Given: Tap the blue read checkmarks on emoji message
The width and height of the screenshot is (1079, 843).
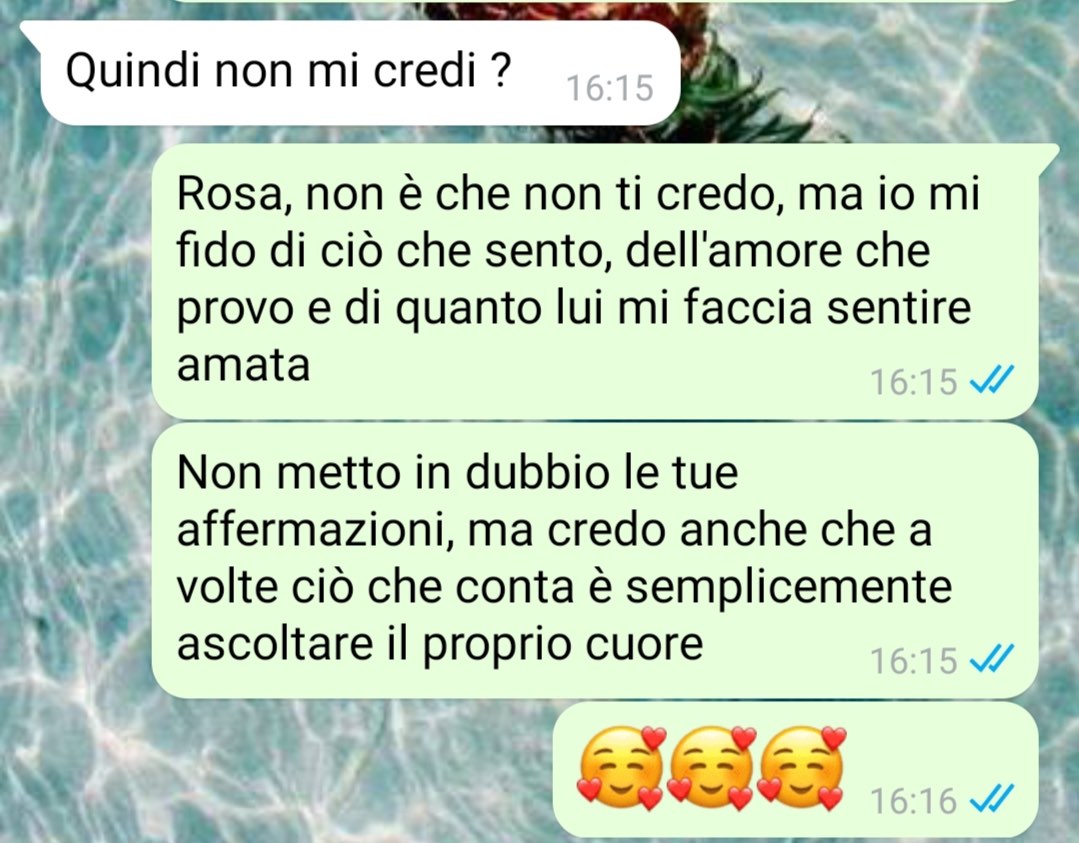Looking at the screenshot, I should pyautogui.click(x=992, y=800).
